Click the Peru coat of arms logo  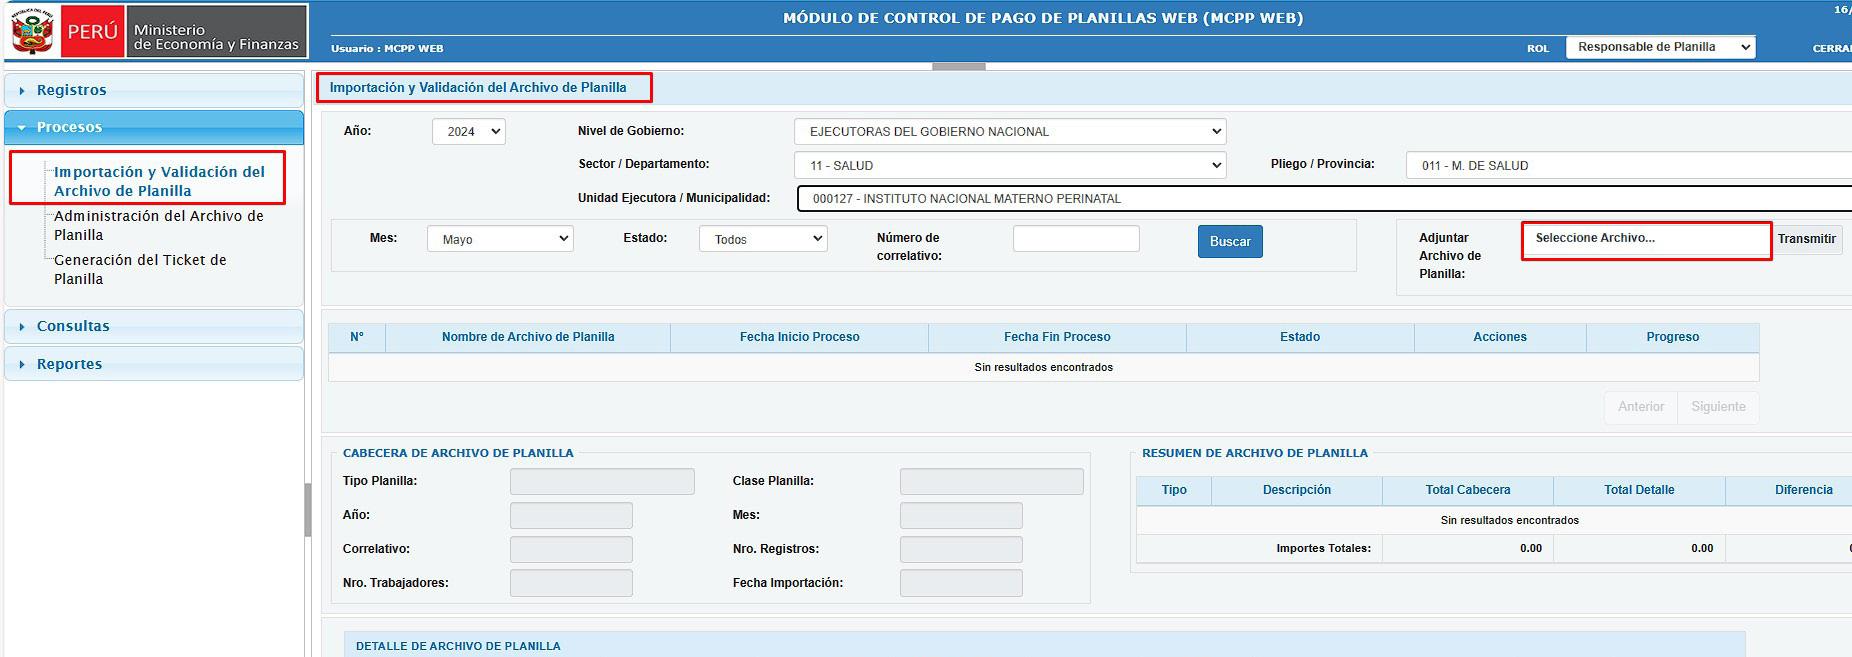[32, 31]
